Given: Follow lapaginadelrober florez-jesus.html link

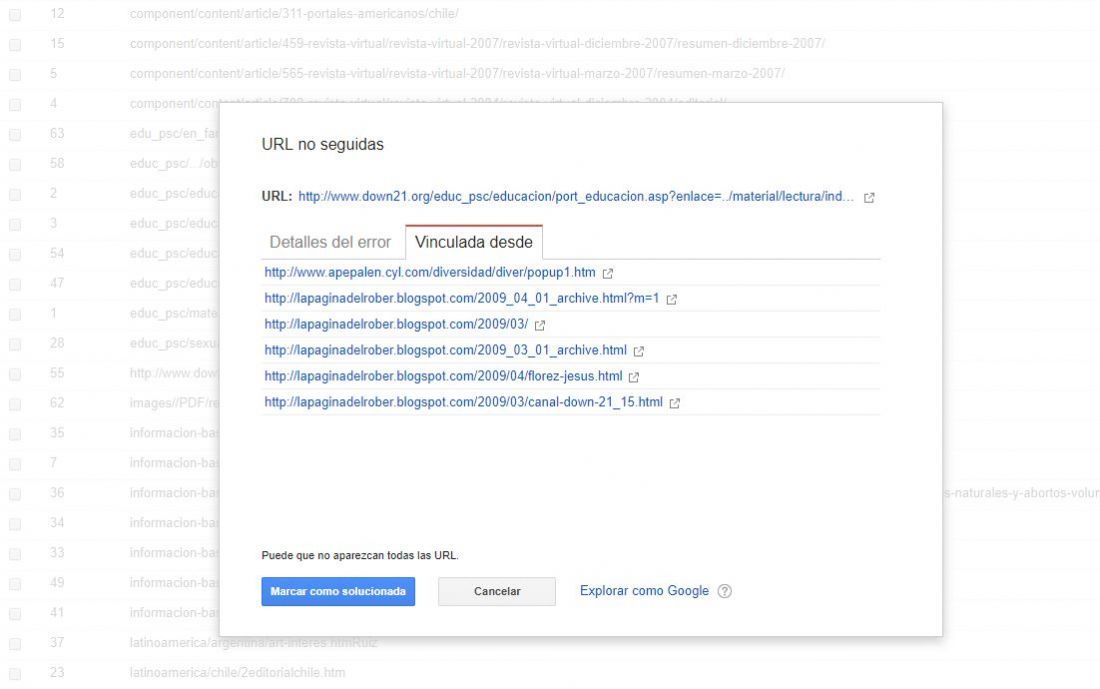Looking at the screenshot, I should coord(443,376).
